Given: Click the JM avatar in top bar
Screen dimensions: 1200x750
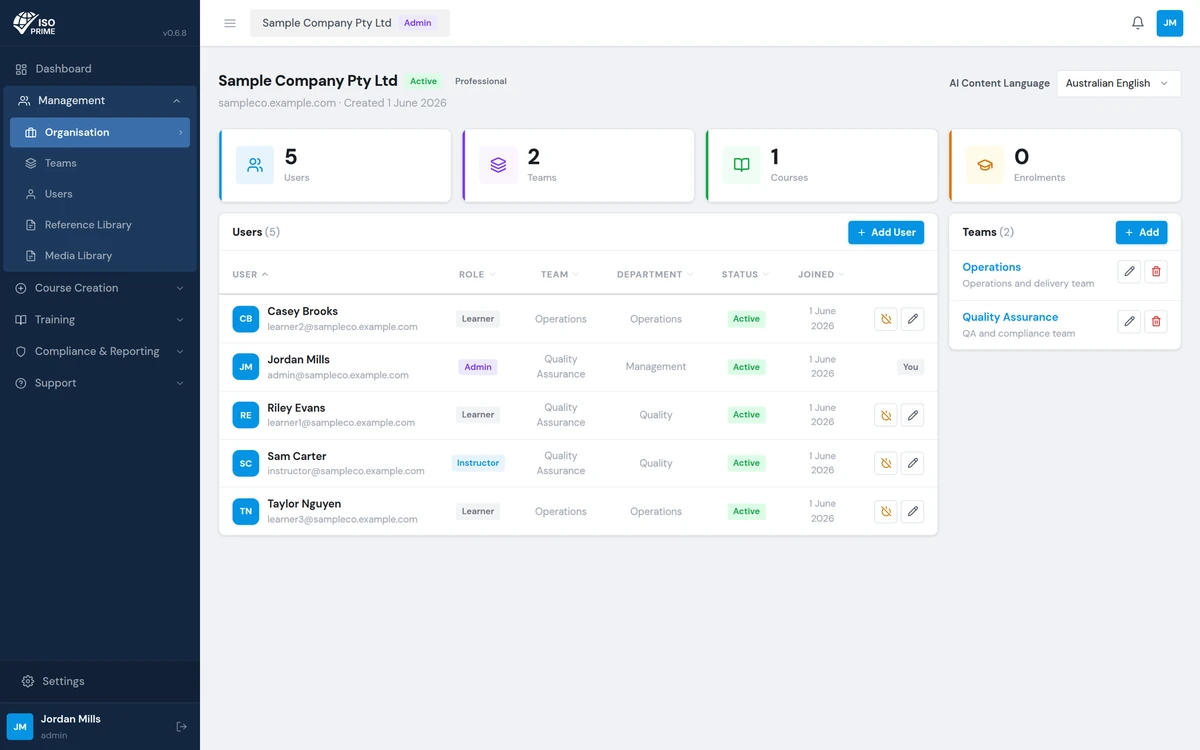Looking at the screenshot, I should (x=1170, y=23).
